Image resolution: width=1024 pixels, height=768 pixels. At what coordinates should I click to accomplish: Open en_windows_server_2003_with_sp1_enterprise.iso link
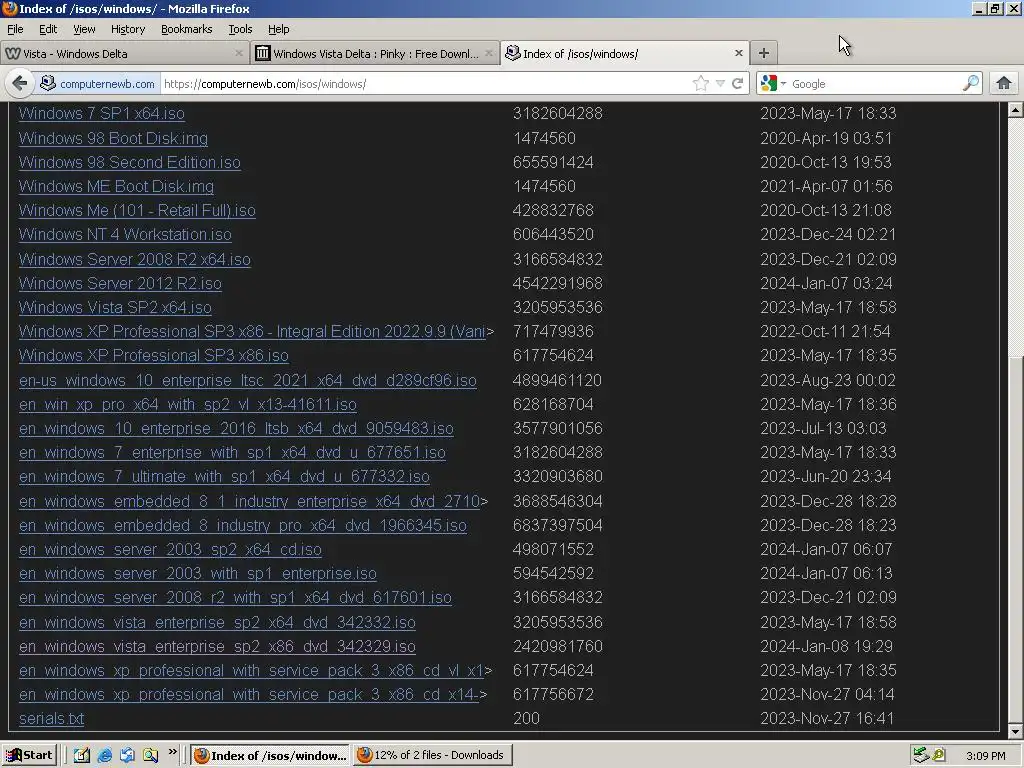pos(197,573)
